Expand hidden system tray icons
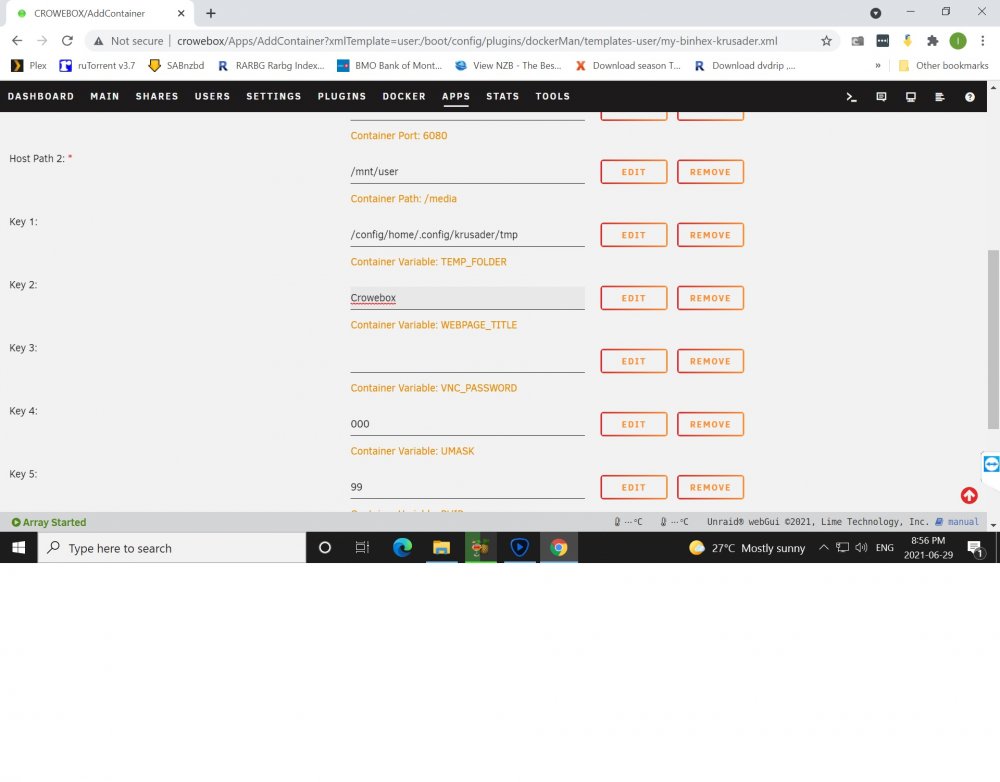Image resolution: width=1000 pixels, height=782 pixels. click(823, 547)
